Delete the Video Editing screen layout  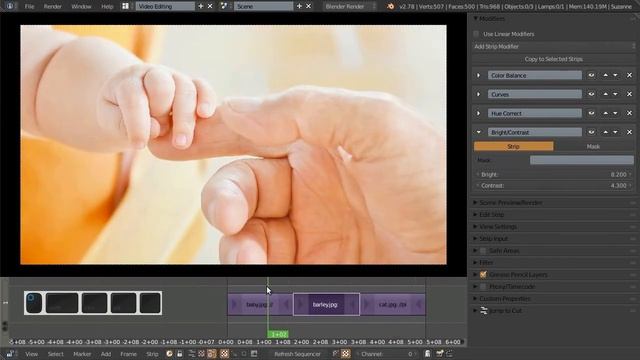point(210,6)
